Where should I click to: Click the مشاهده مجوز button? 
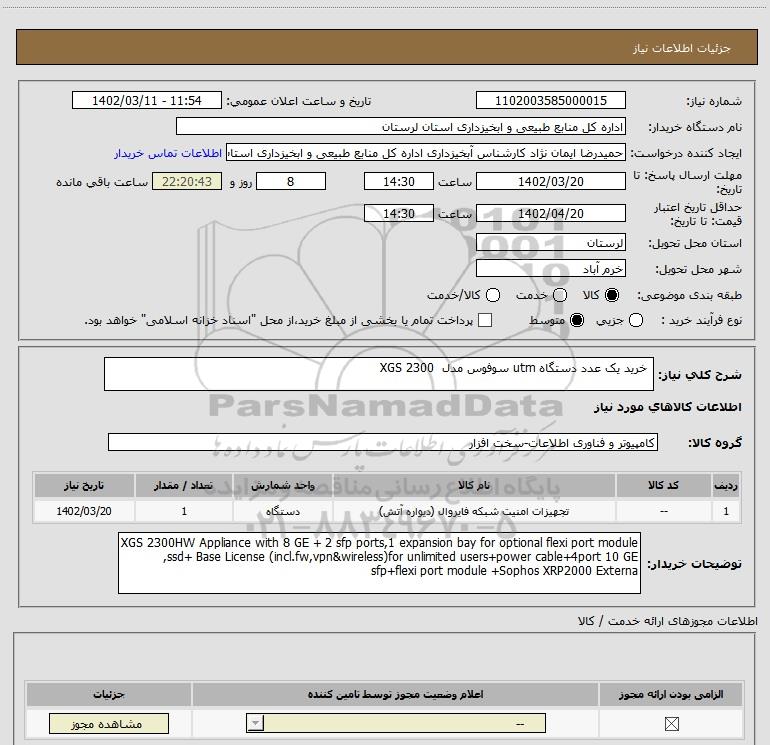pos(109,723)
